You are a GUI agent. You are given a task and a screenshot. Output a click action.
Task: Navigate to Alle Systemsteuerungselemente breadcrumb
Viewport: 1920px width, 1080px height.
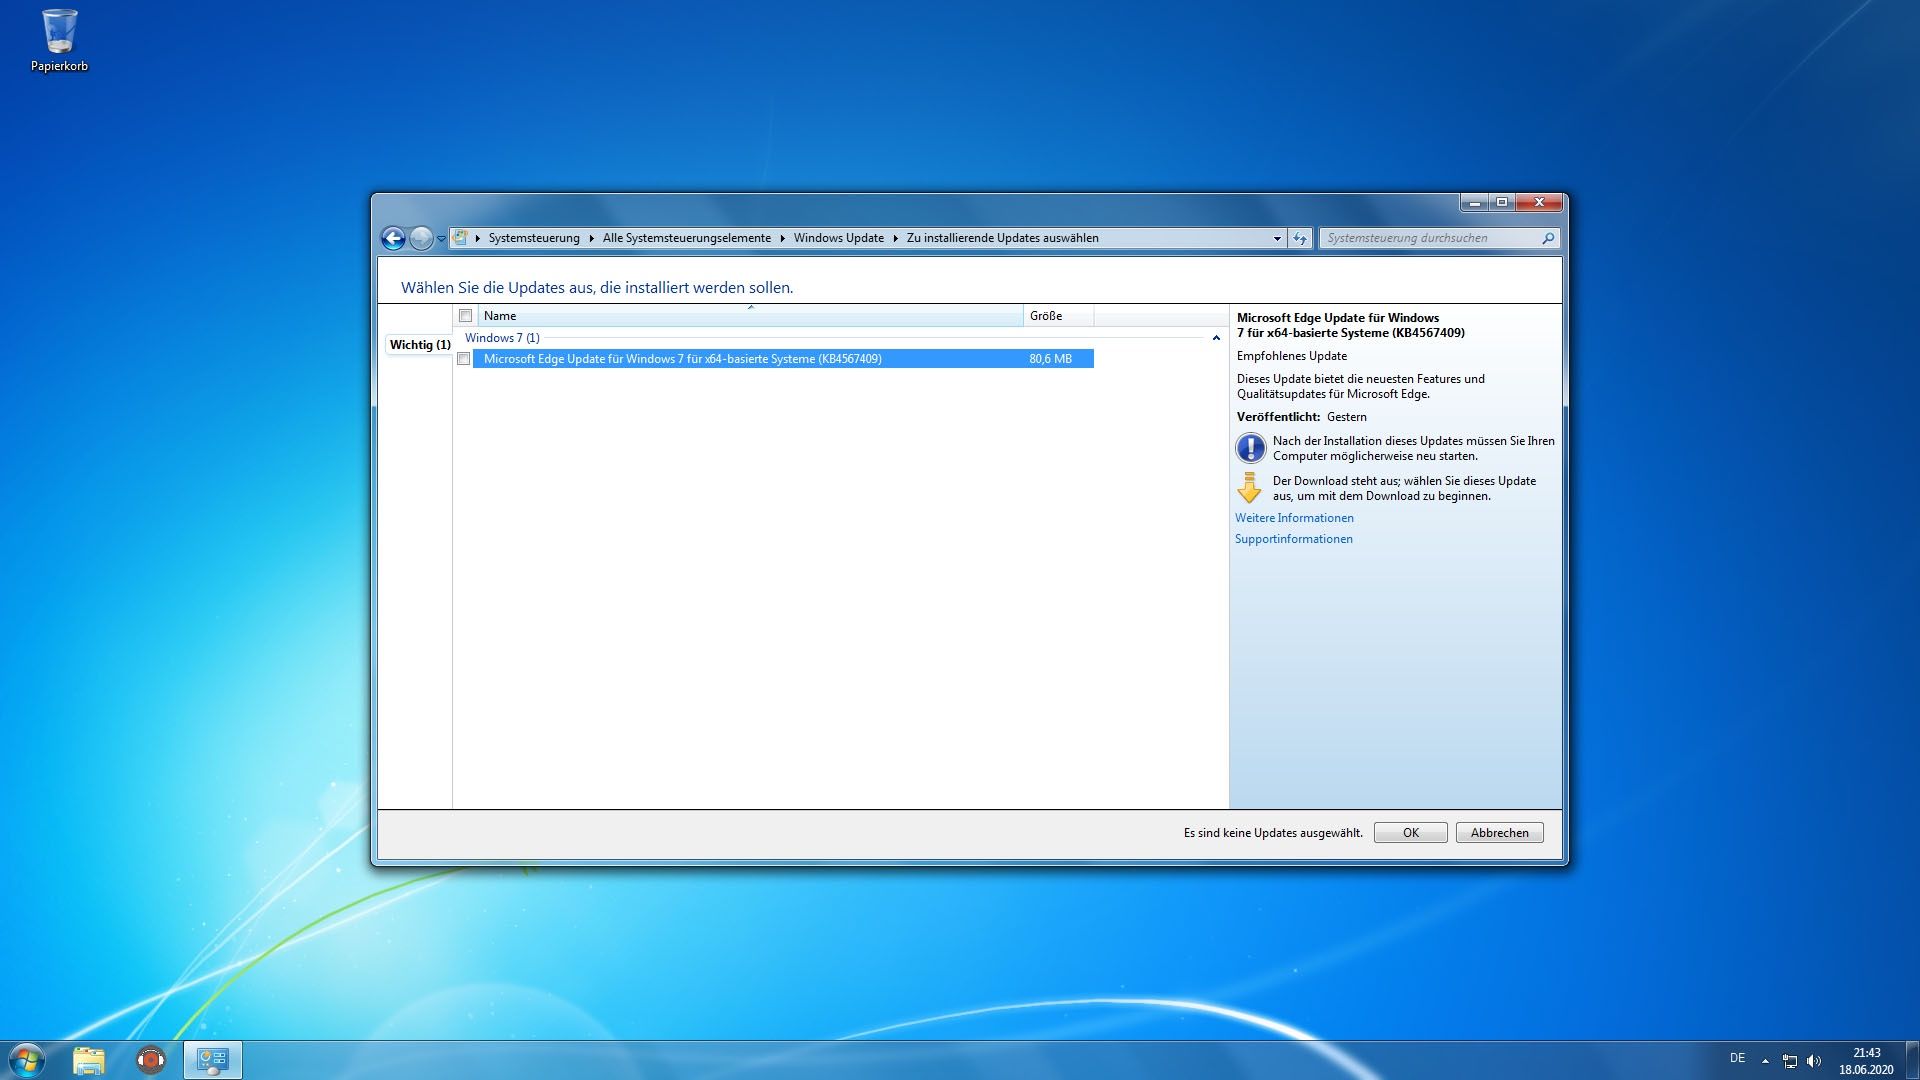(x=687, y=238)
